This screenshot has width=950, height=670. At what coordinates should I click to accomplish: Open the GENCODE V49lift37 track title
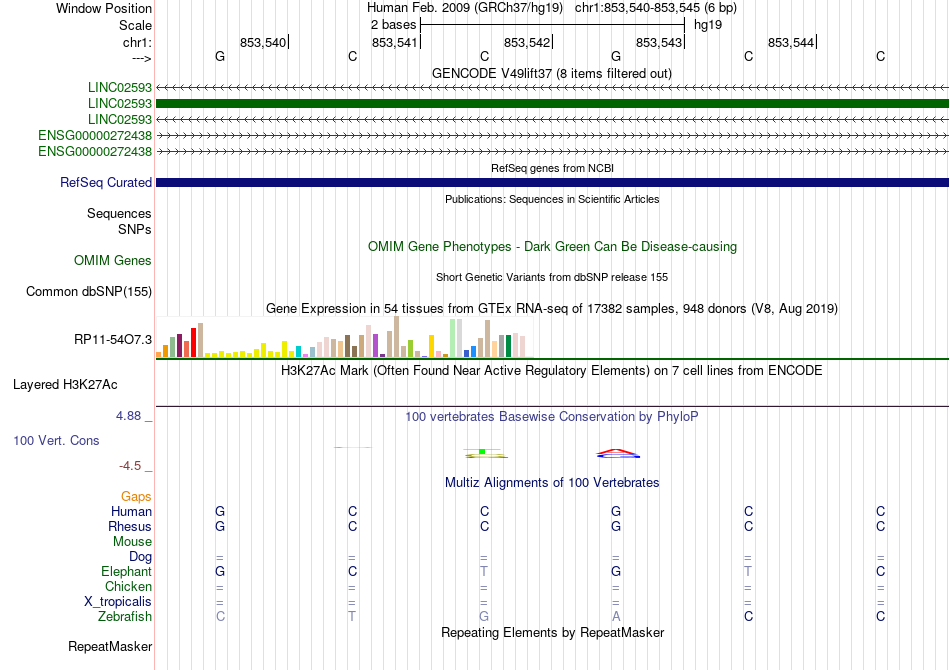tap(552, 73)
